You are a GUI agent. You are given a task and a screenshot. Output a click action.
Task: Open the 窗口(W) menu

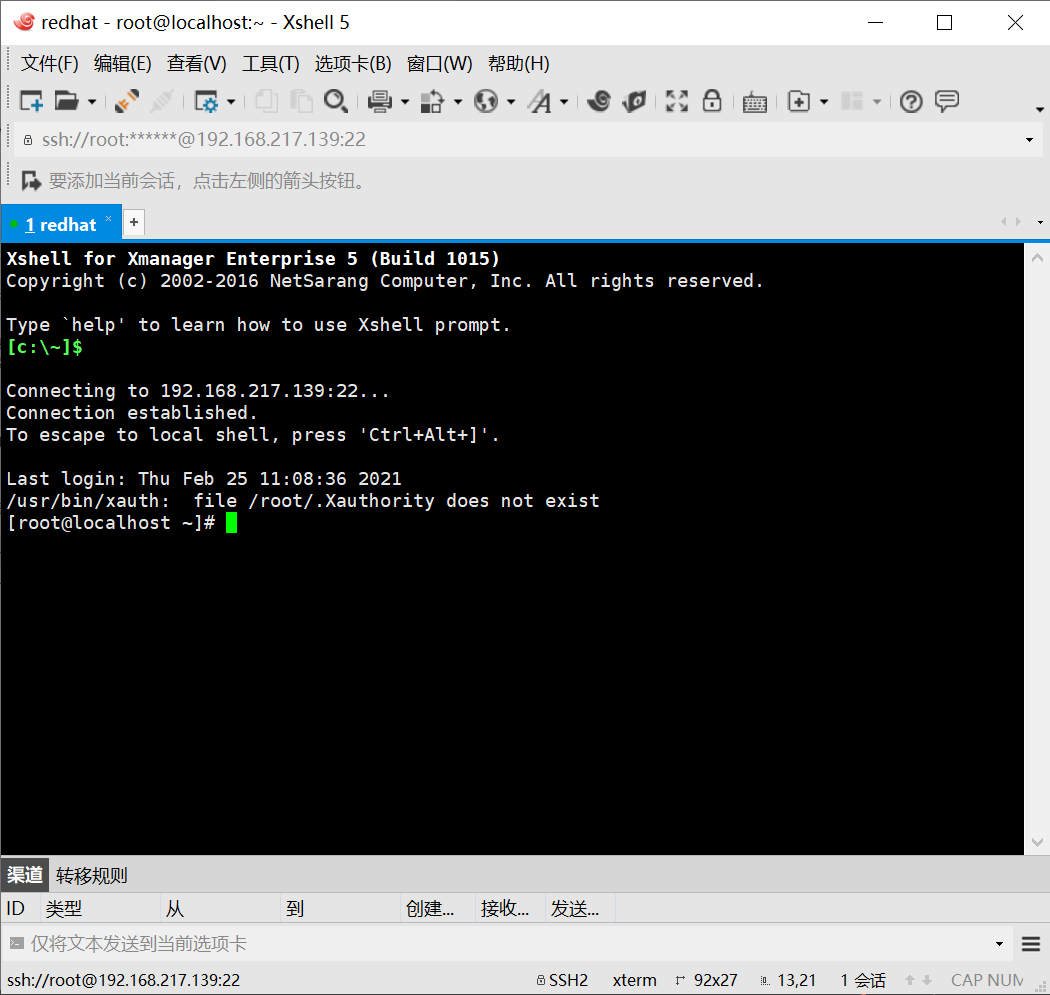tap(439, 64)
